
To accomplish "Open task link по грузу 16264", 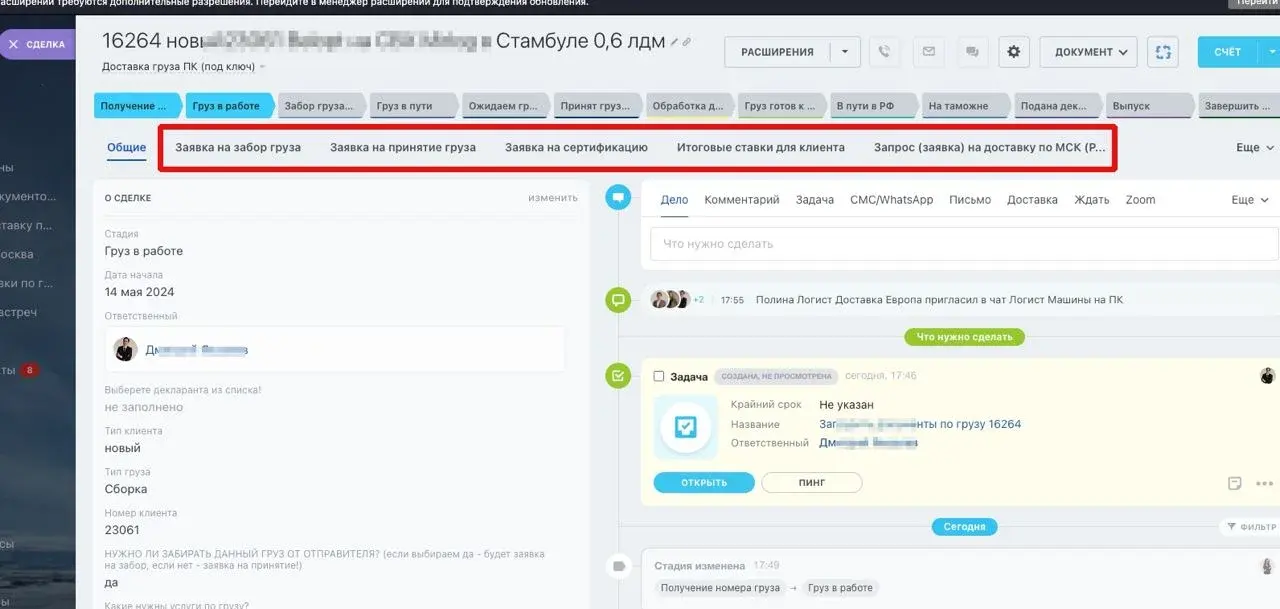I will pos(920,424).
